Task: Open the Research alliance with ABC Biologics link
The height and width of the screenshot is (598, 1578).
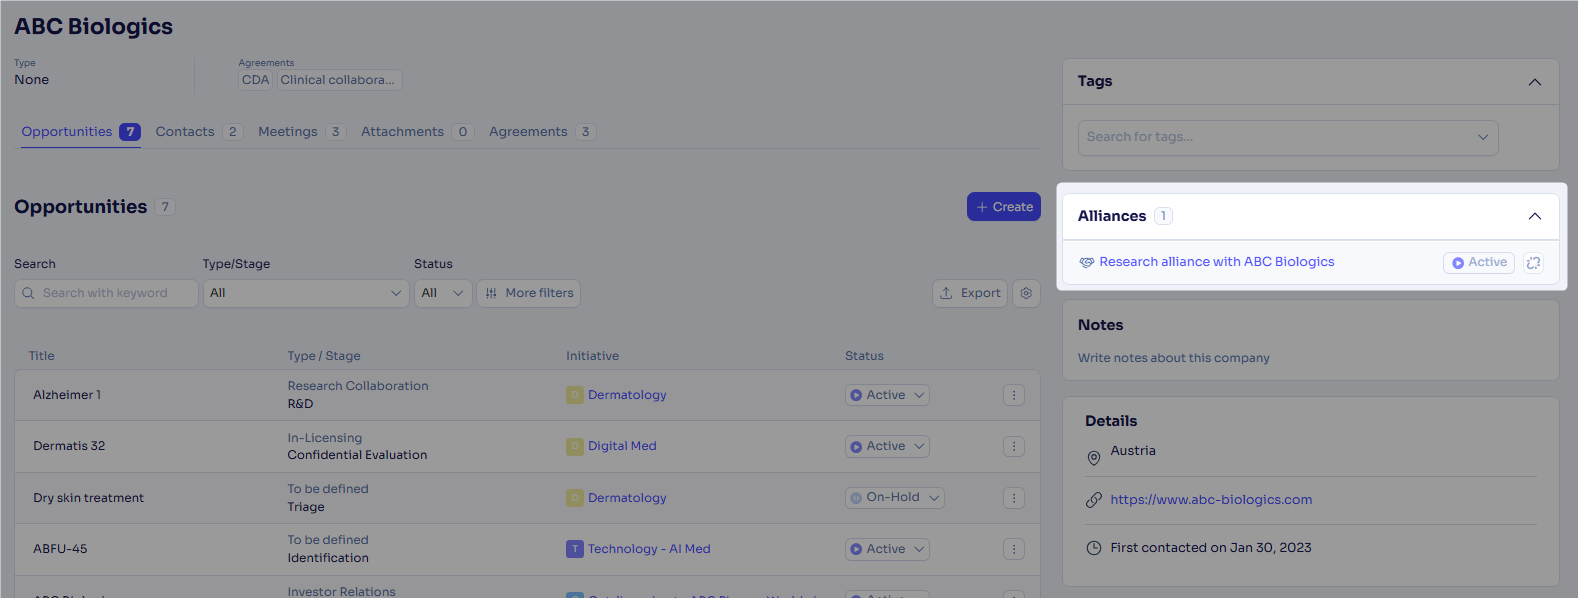Action: click(x=1216, y=262)
